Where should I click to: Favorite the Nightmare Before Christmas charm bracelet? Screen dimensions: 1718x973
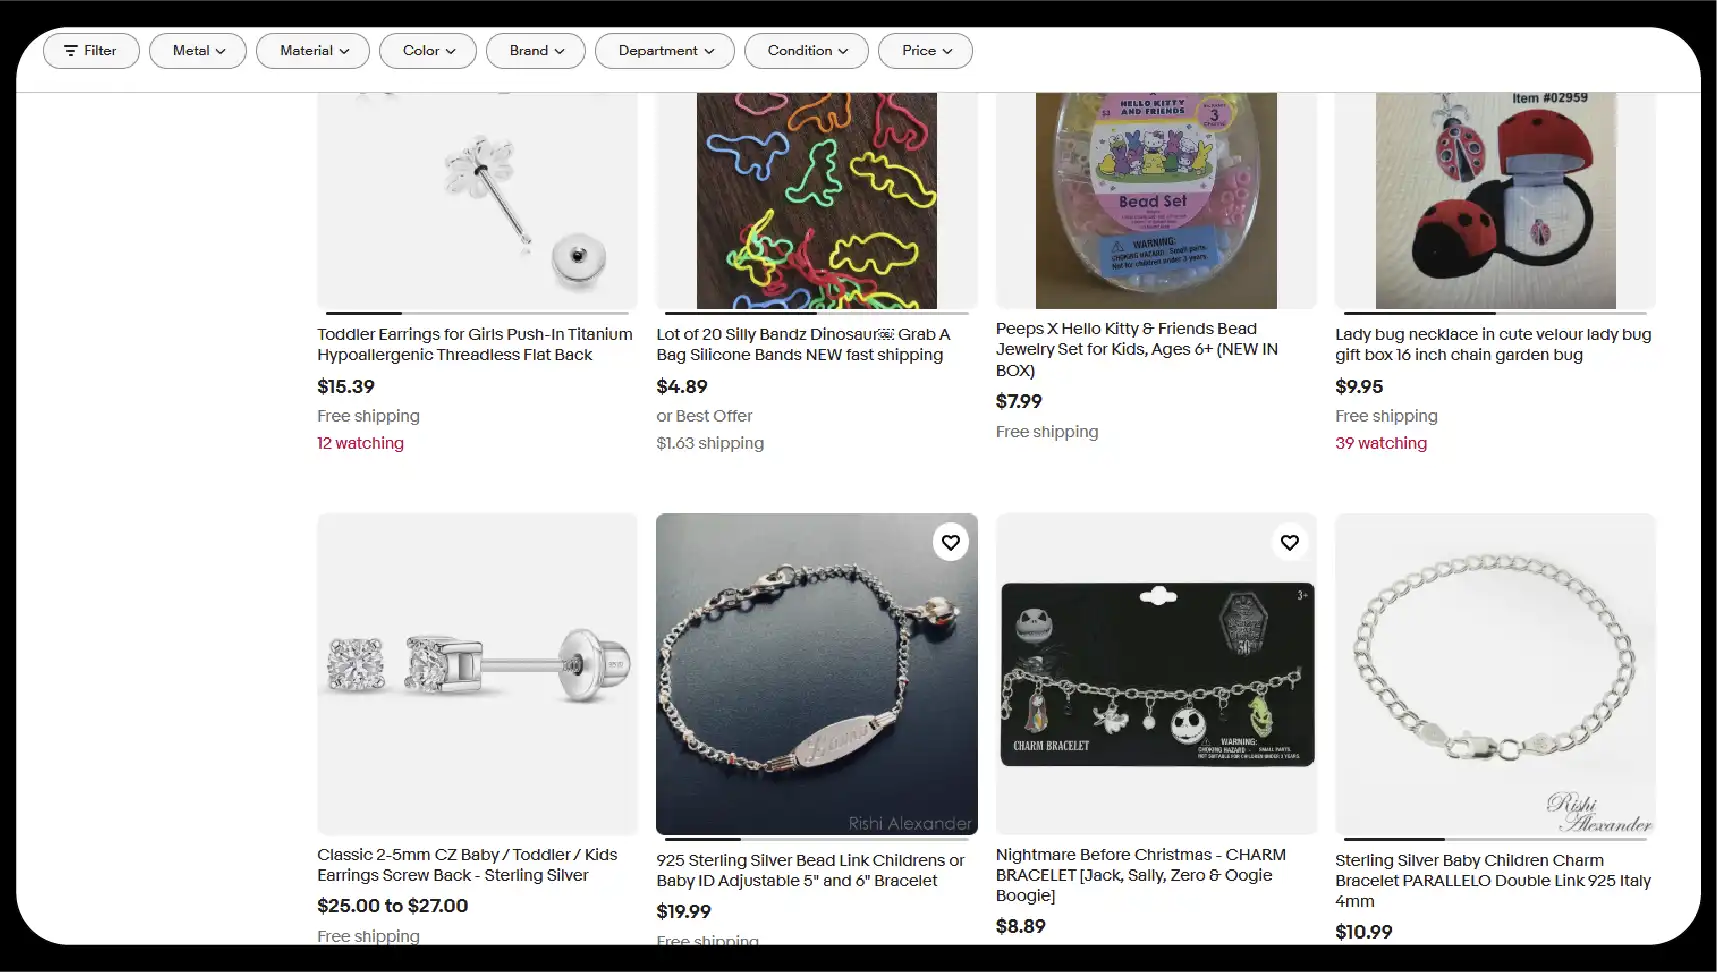click(1289, 542)
